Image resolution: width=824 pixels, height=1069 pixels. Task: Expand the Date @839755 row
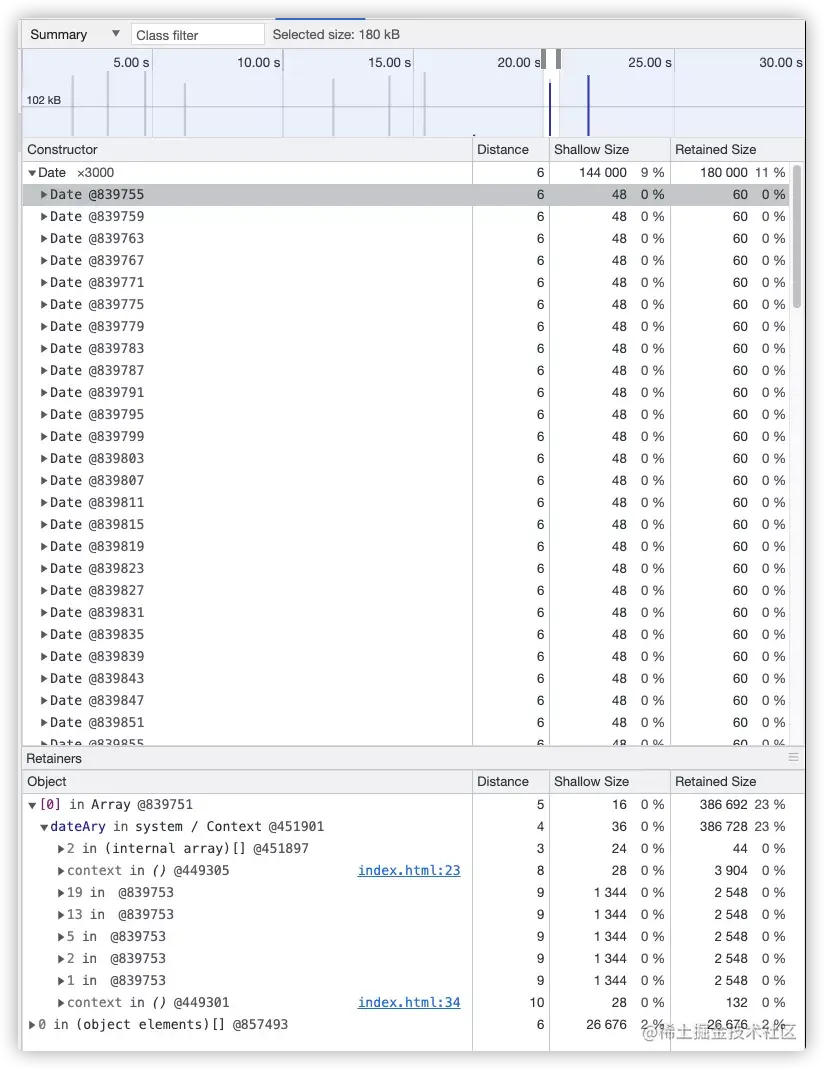[44, 195]
